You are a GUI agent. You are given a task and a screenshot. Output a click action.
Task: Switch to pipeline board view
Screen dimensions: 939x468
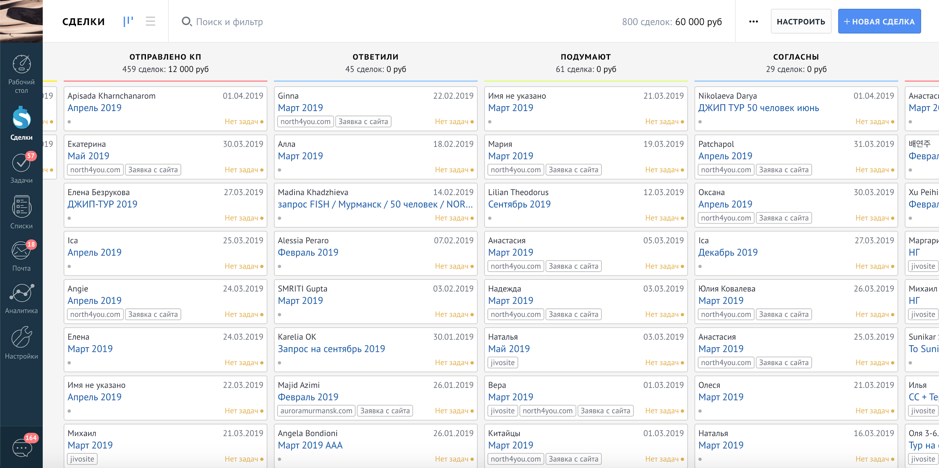click(128, 21)
